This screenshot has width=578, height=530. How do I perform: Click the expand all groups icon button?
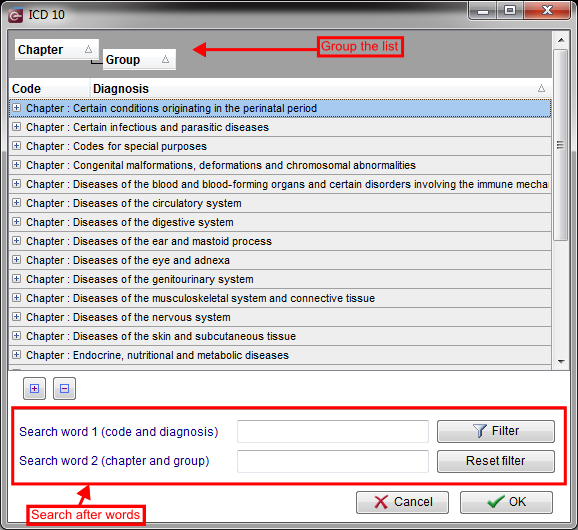click(34, 388)
